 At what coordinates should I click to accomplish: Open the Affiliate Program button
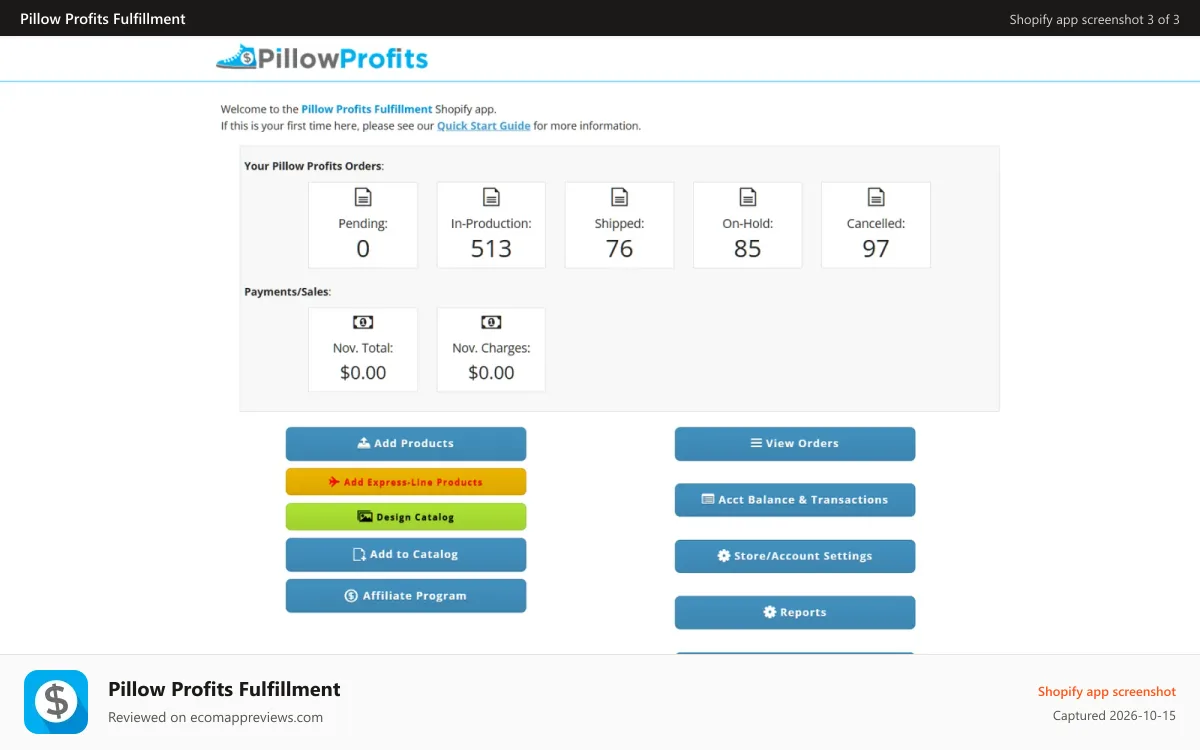coord(406,596)
